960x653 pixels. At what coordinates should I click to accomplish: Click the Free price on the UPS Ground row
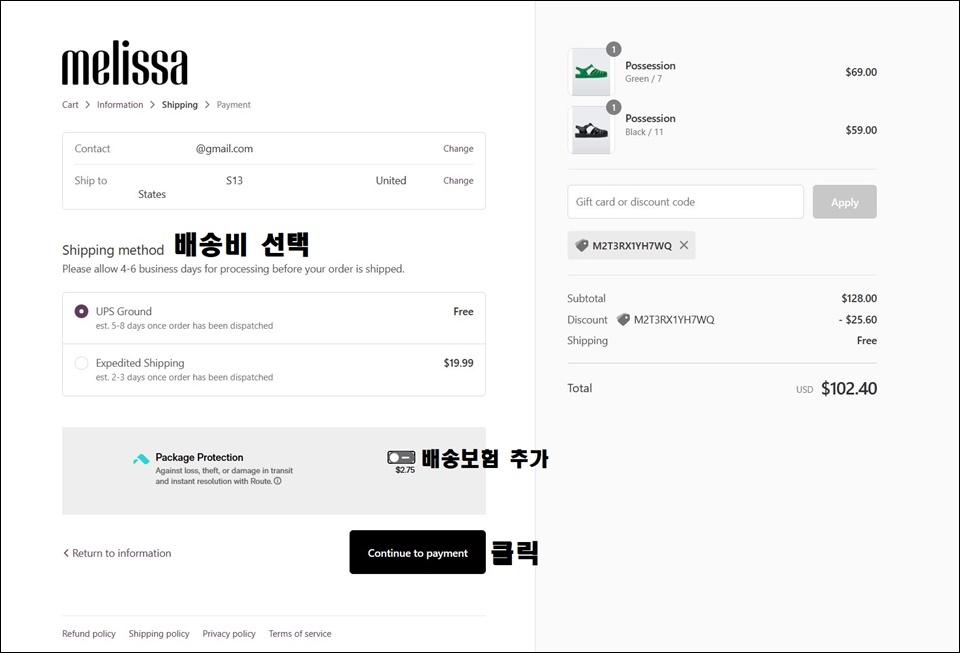click(x=463, y=312)
